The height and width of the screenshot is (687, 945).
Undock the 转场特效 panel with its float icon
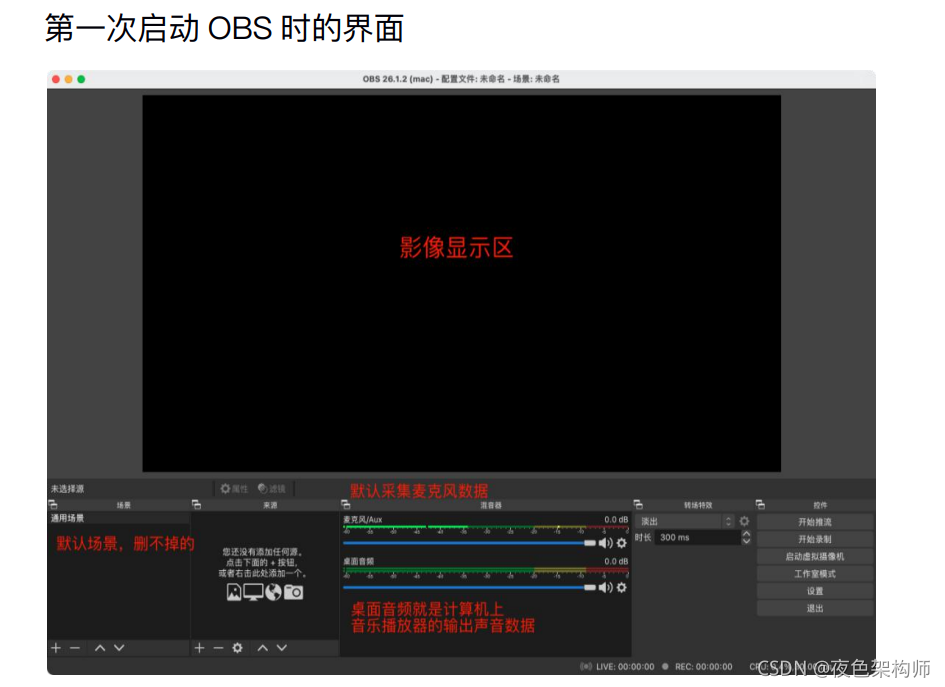pyautogui.click(x=638, y=504)
